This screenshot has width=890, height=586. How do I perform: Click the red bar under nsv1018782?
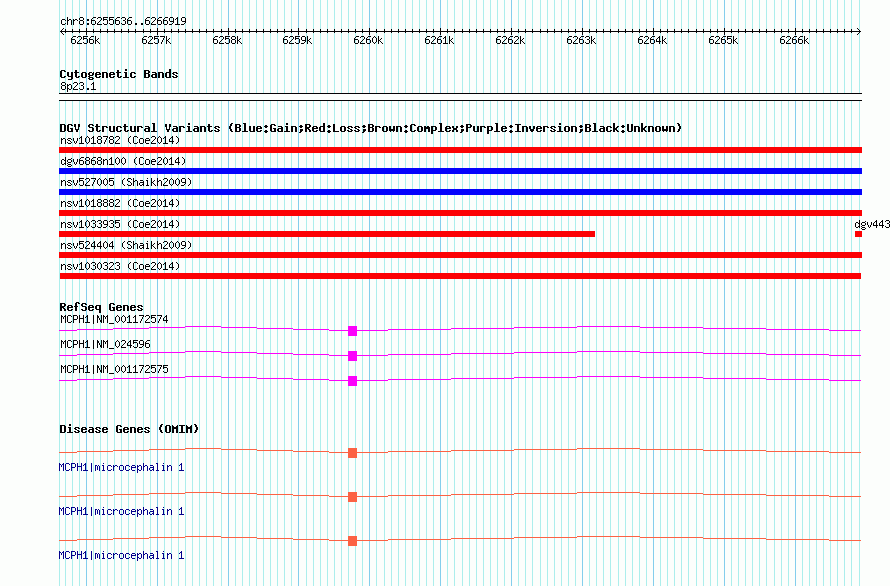pos(460,150)
